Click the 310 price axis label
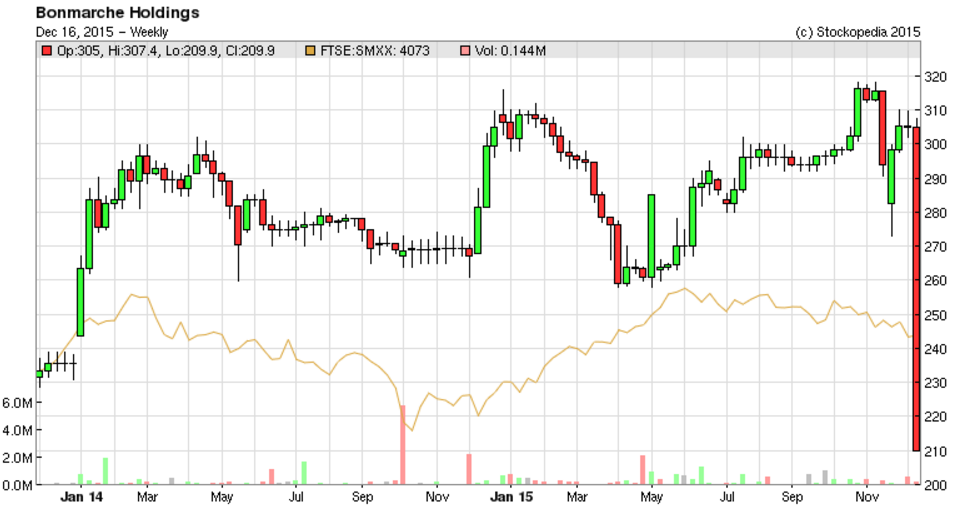Screen dimensions: 970x519 935,111
